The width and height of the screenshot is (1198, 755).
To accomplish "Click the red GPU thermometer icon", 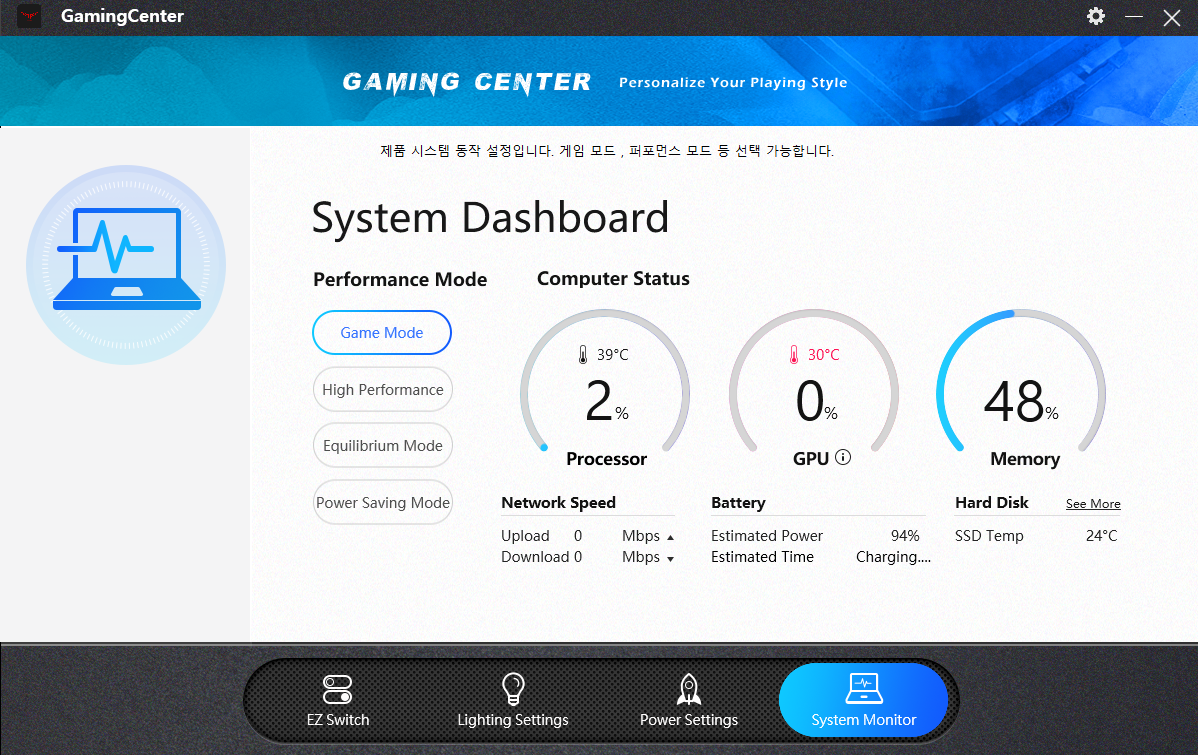I will point(794,355).
